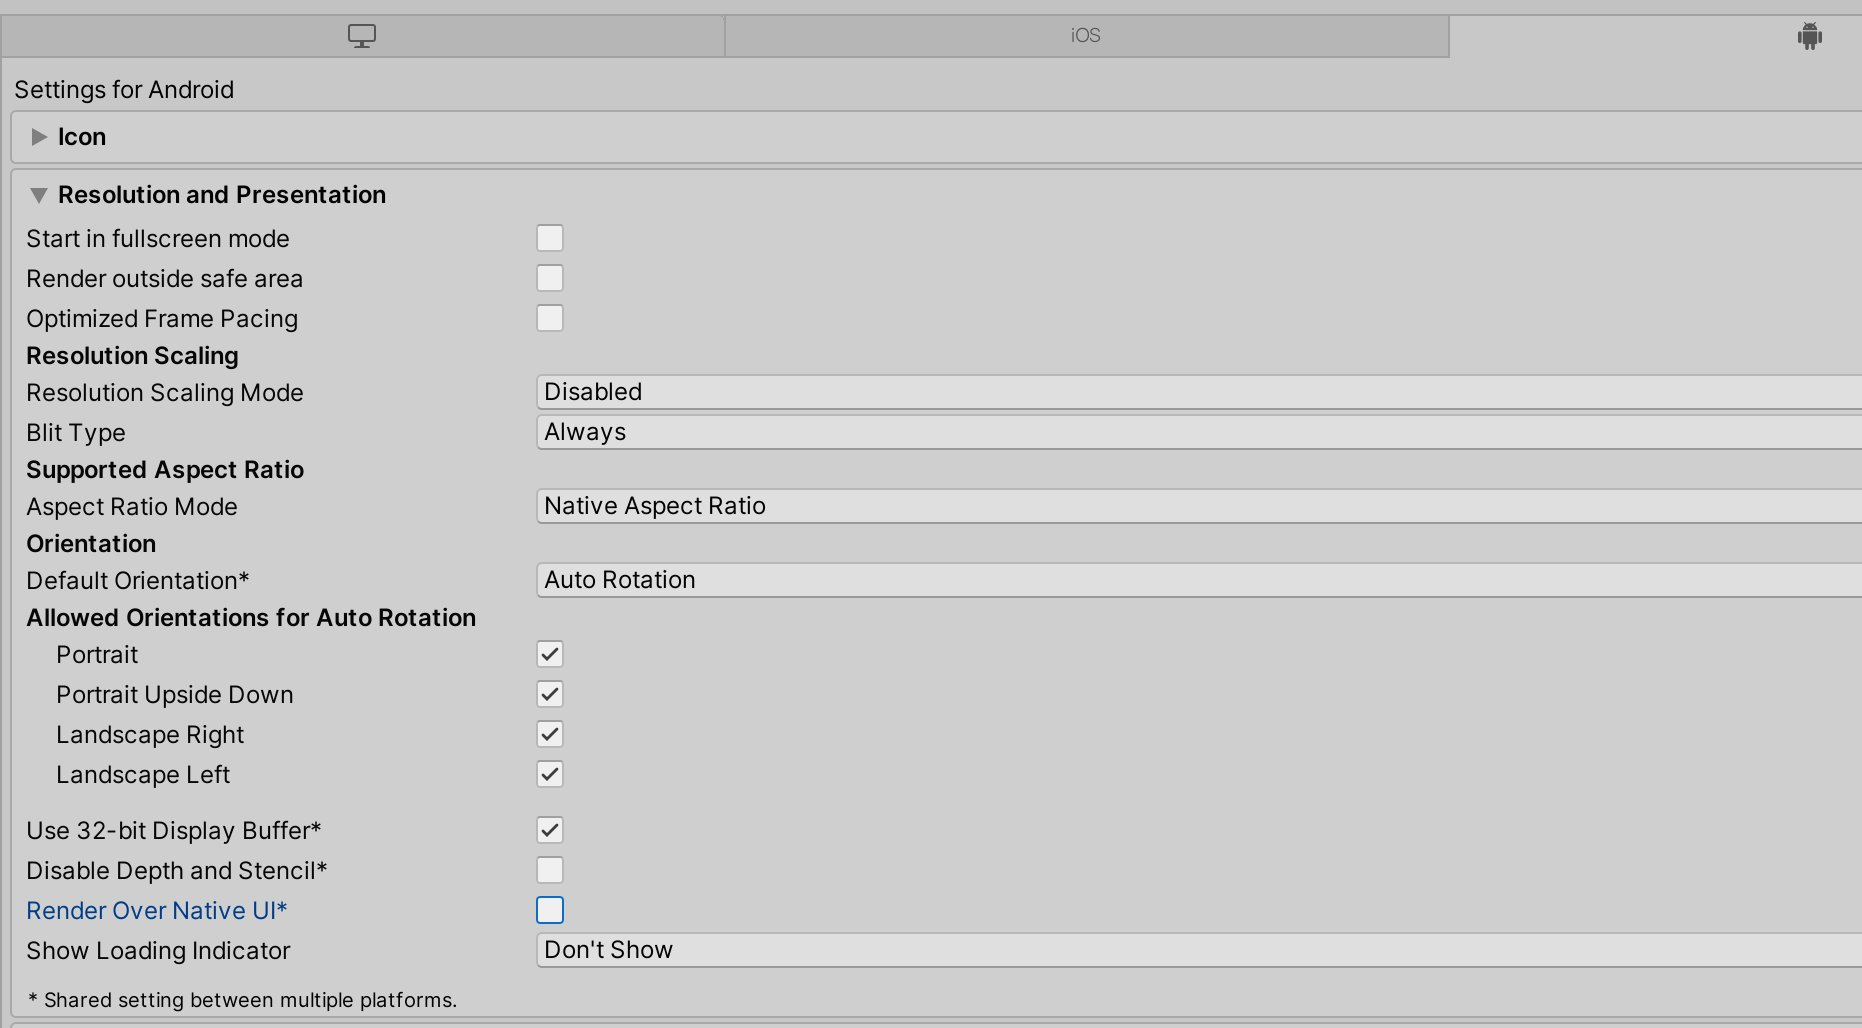This screenshot has height=1028, width=1862.
Task: Click the Resolution Scaling Mode label
Action: (x=165, y=393)
